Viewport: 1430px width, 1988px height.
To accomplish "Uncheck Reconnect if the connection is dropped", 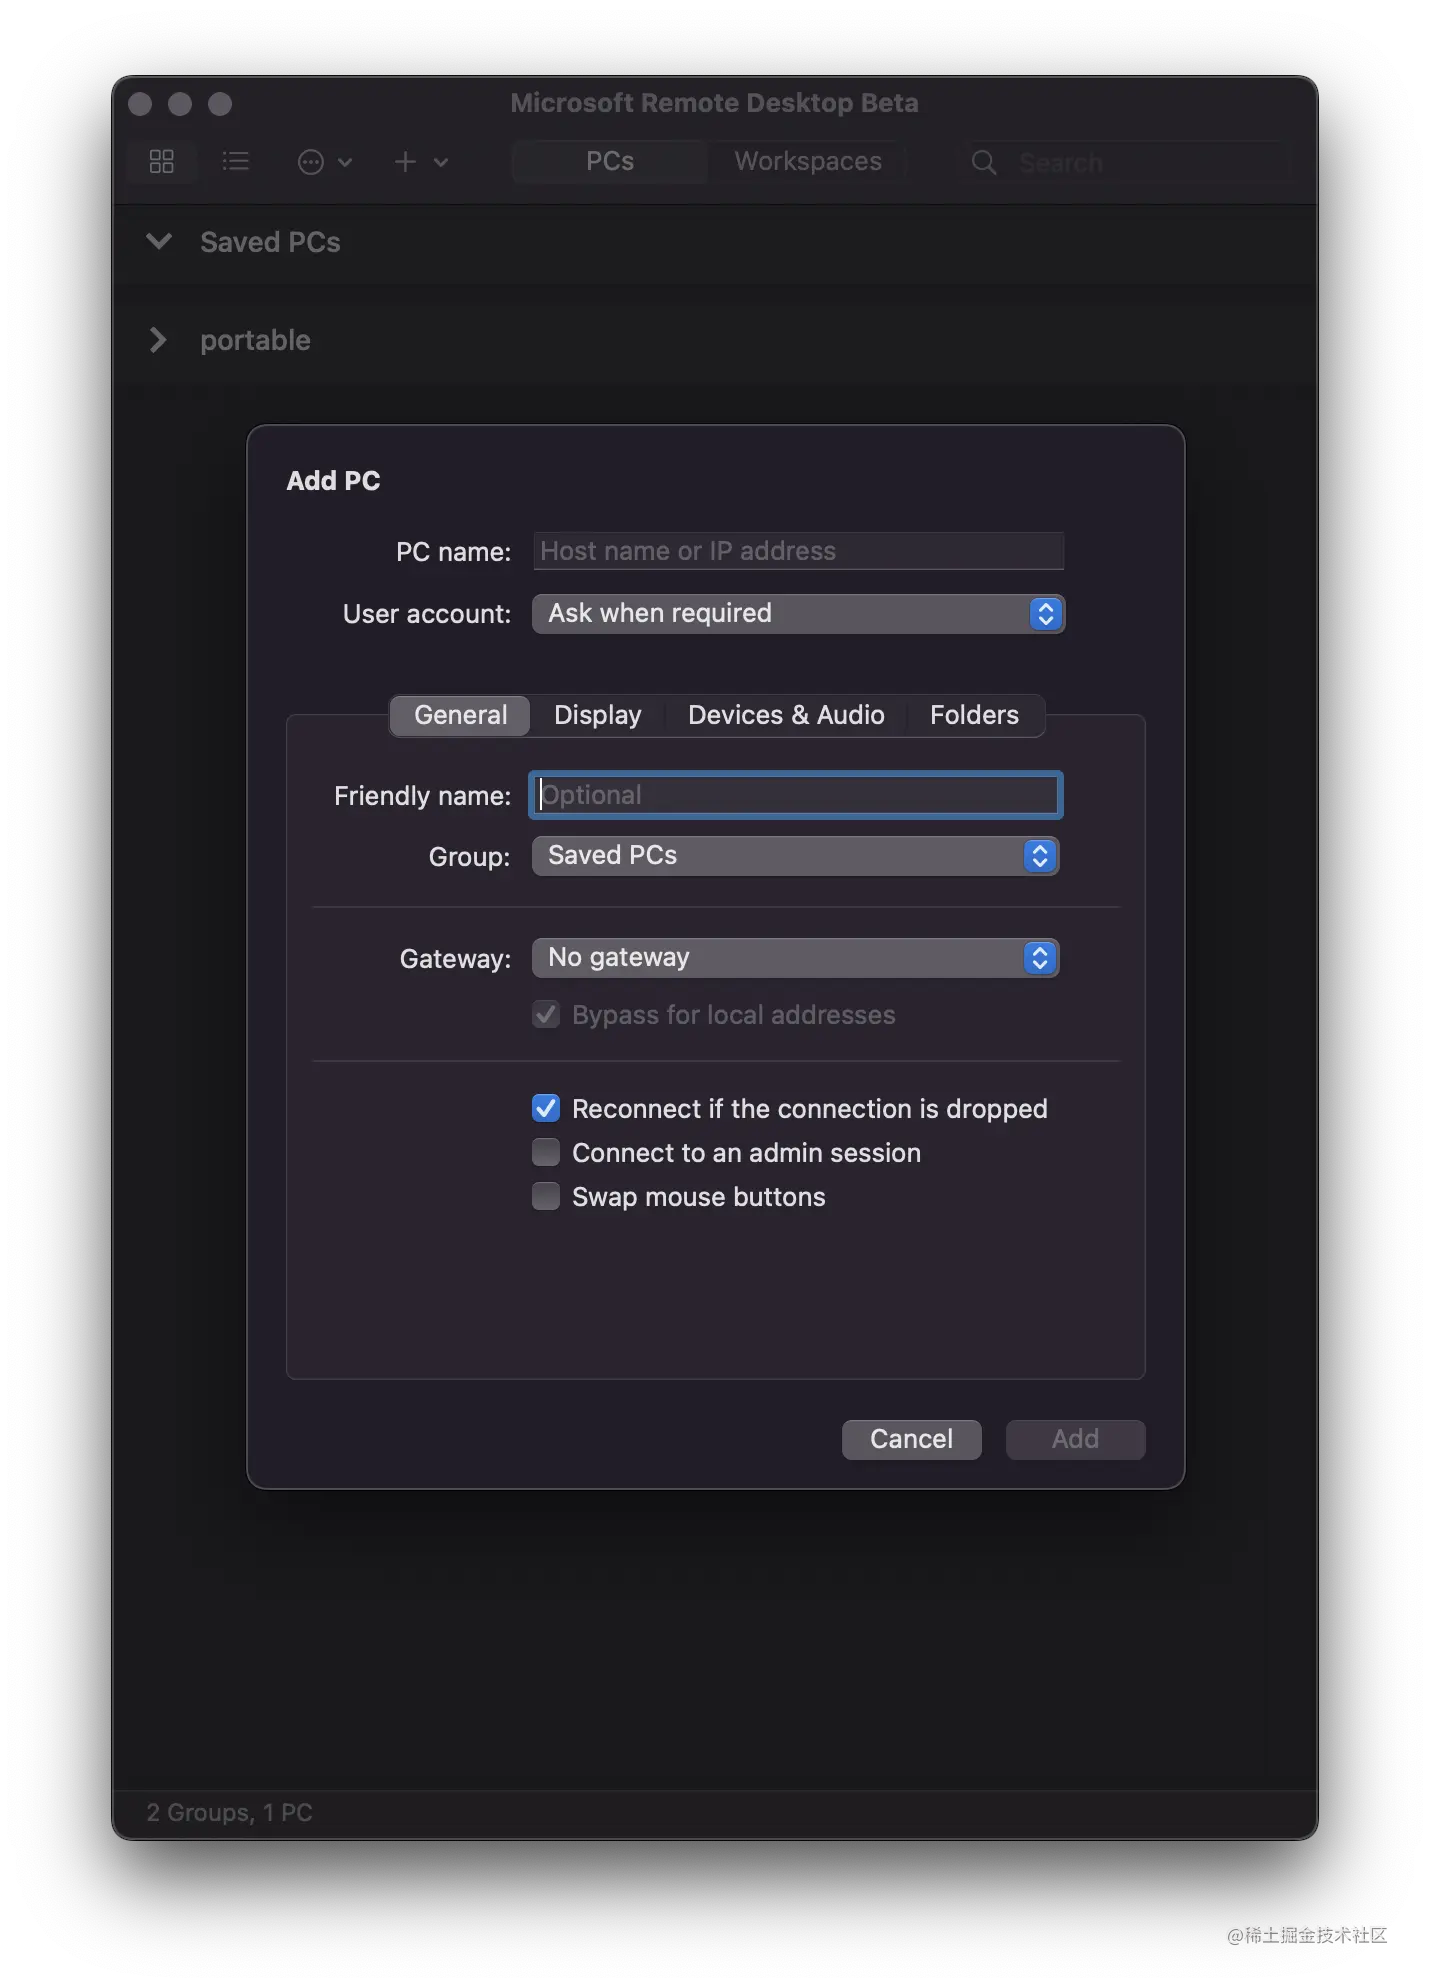I will (x=546, y=1108).
